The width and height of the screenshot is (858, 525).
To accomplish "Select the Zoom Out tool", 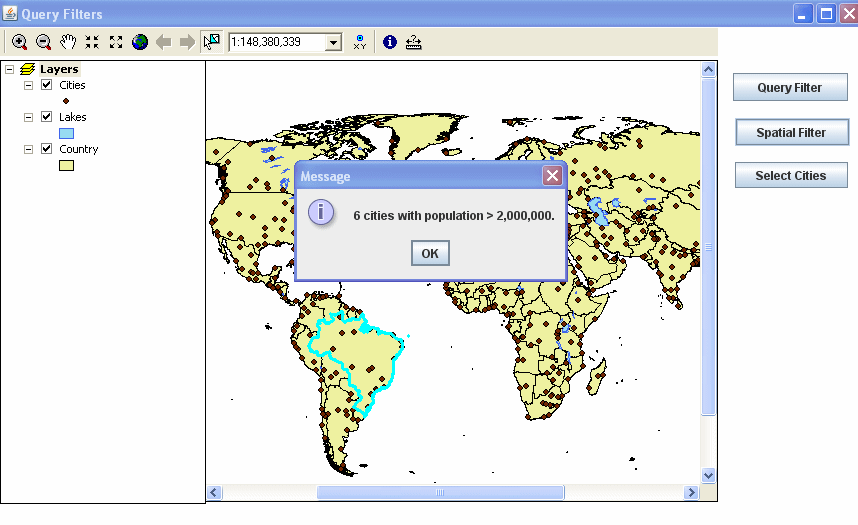I will click(43, 42).
